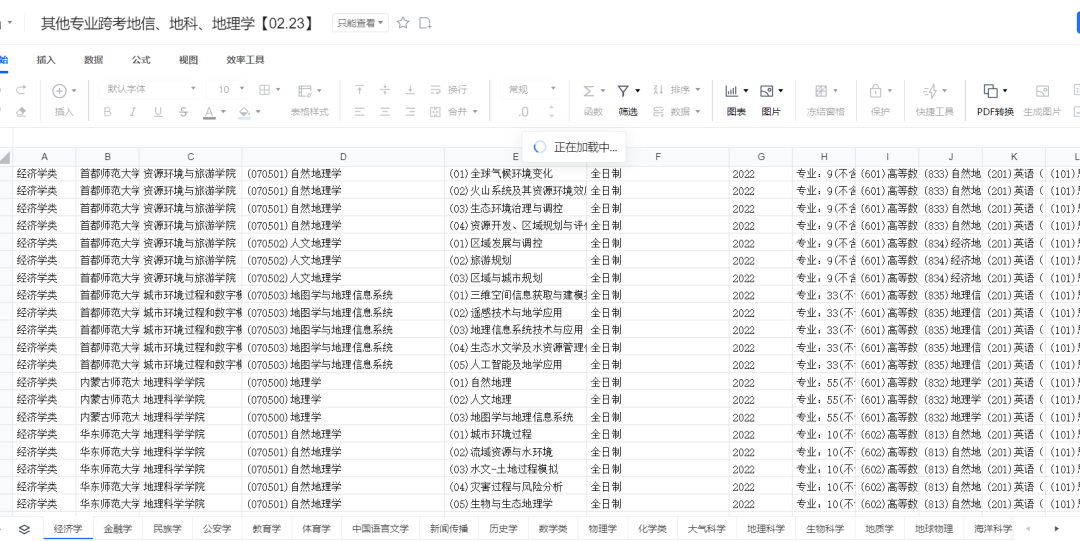Switch to the 民族学 sheet tab

[167, 529]
